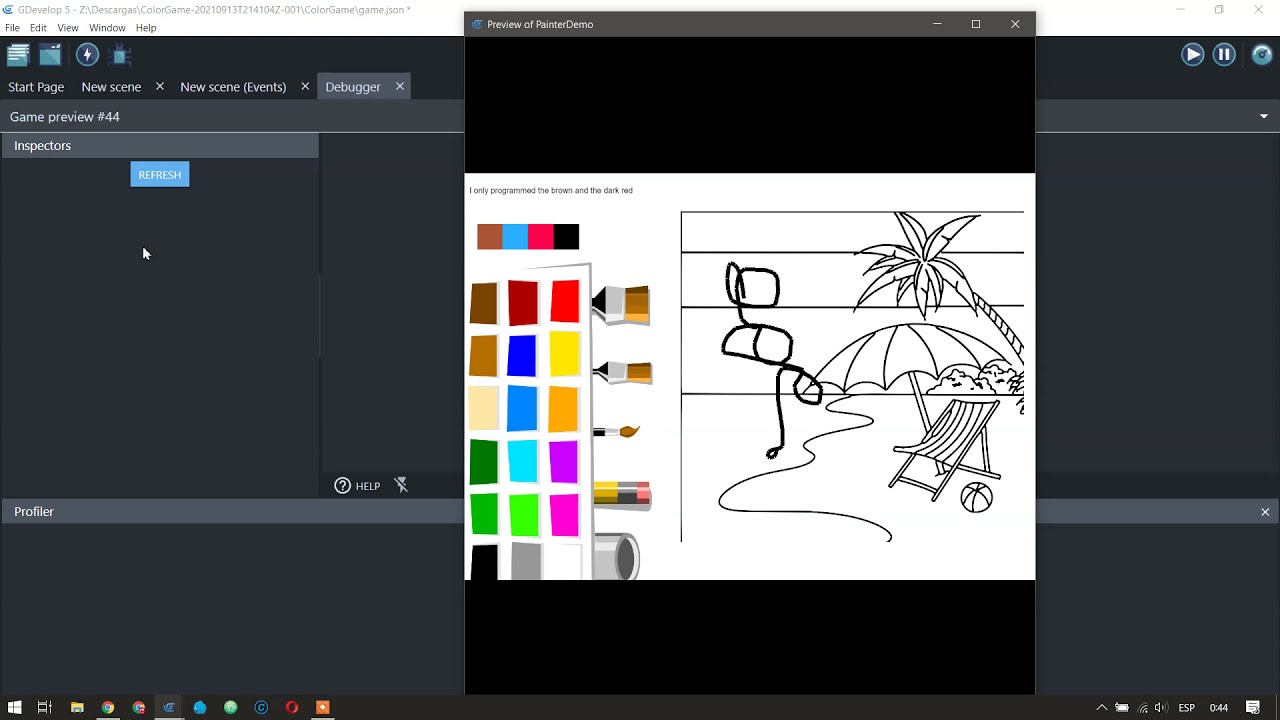Click the Game preview #44 label

(65, 117)
